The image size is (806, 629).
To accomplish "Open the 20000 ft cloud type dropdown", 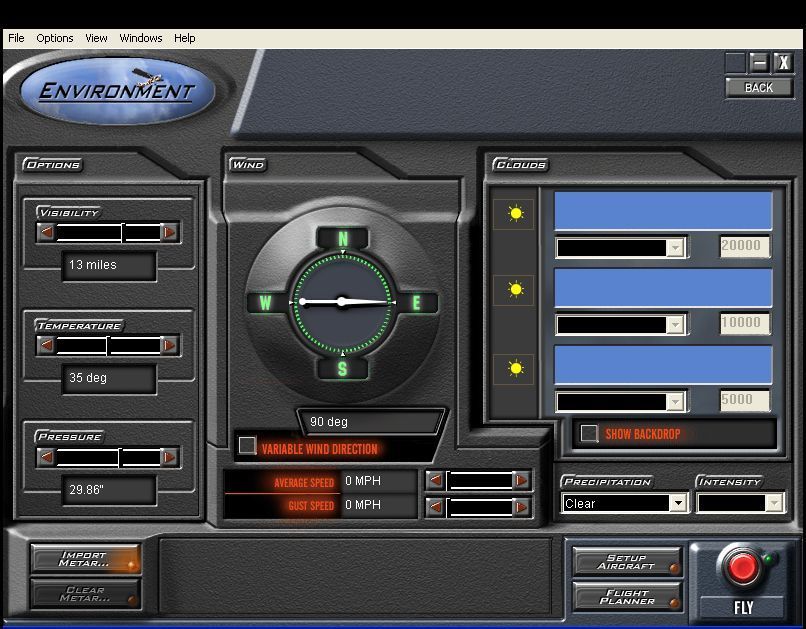I will [x=621, y=248].
